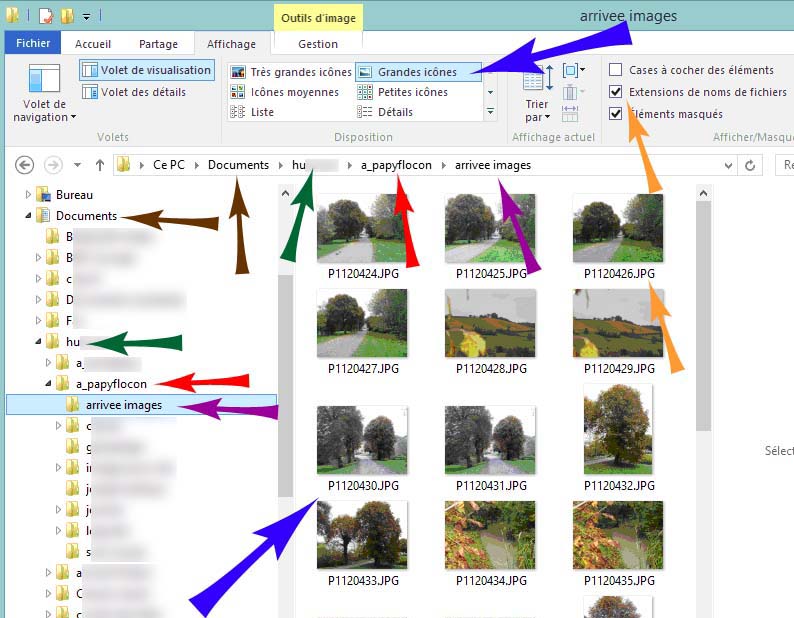Click arrivee images in address bar
The image size is (794, 618).
(493, 165)
